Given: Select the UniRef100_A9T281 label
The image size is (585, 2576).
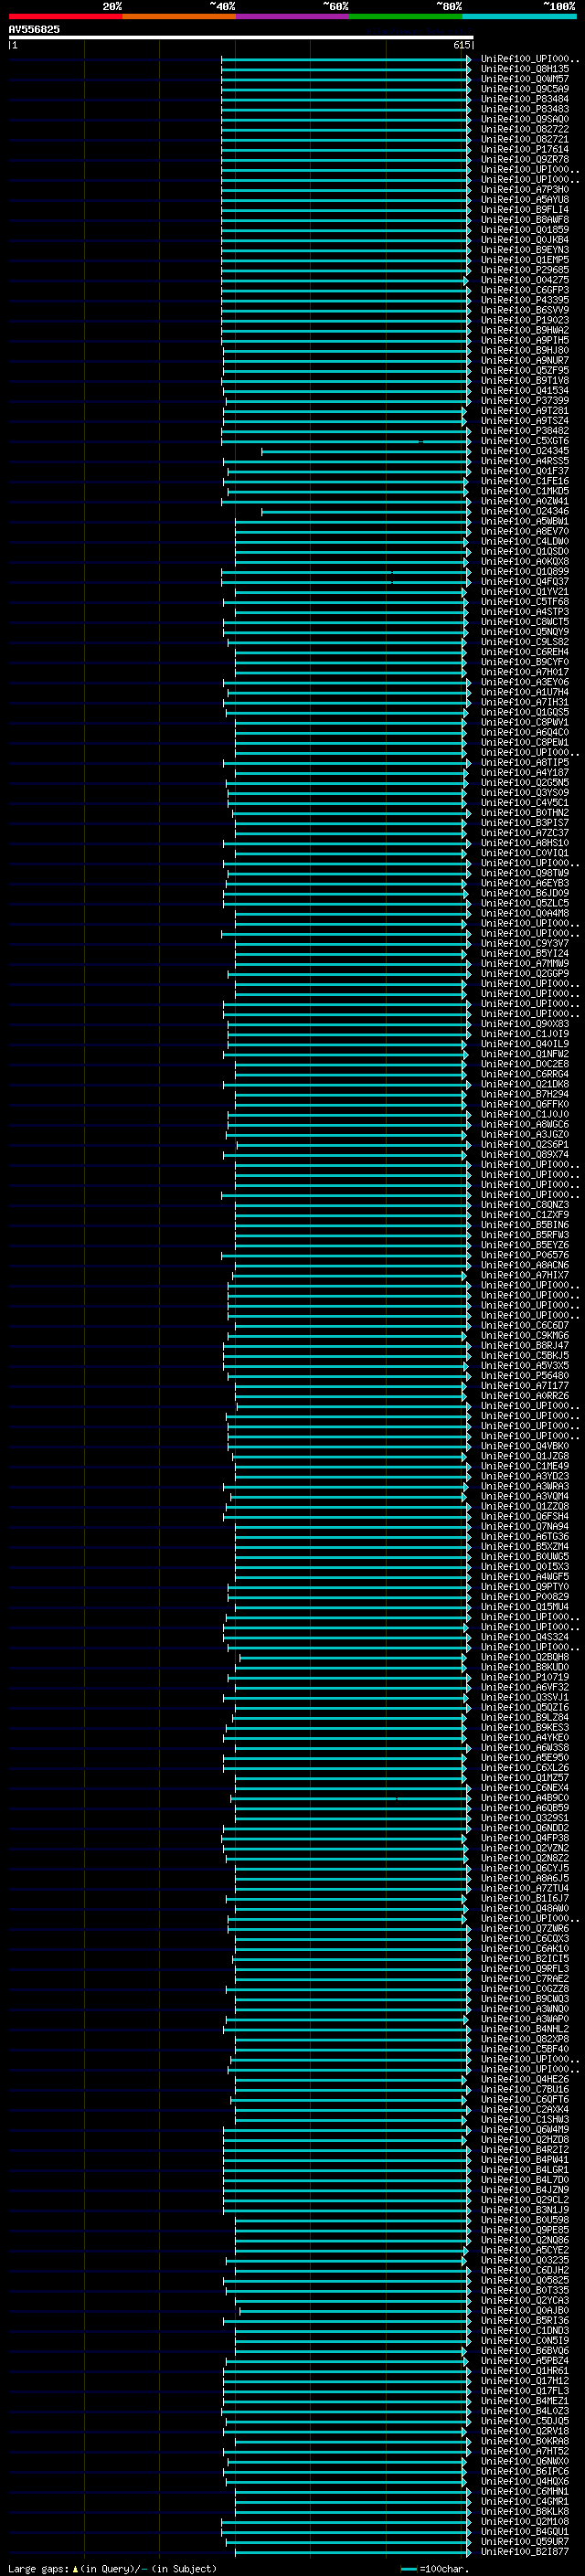Looking at the screenshot, I should pos(525,410).
